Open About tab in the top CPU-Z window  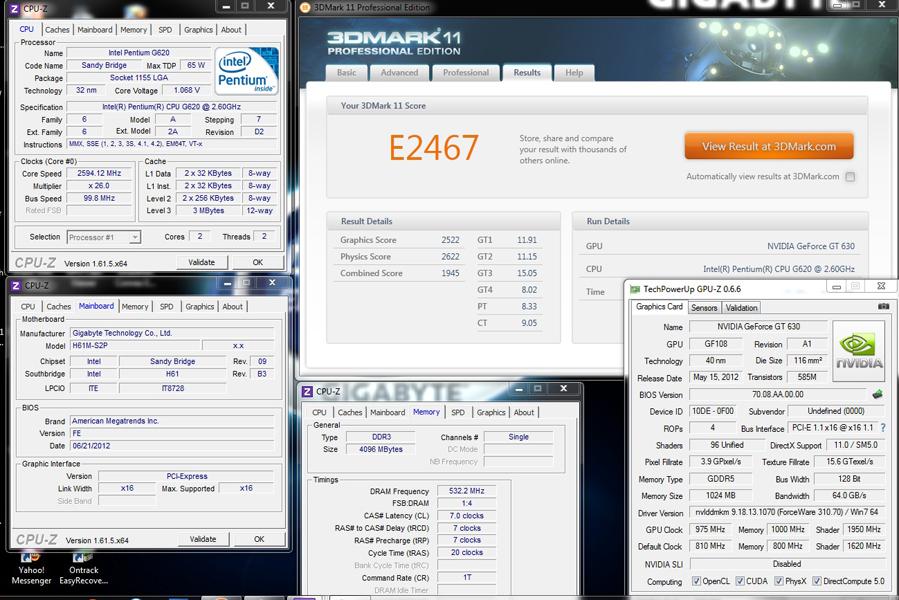point(231,29)
